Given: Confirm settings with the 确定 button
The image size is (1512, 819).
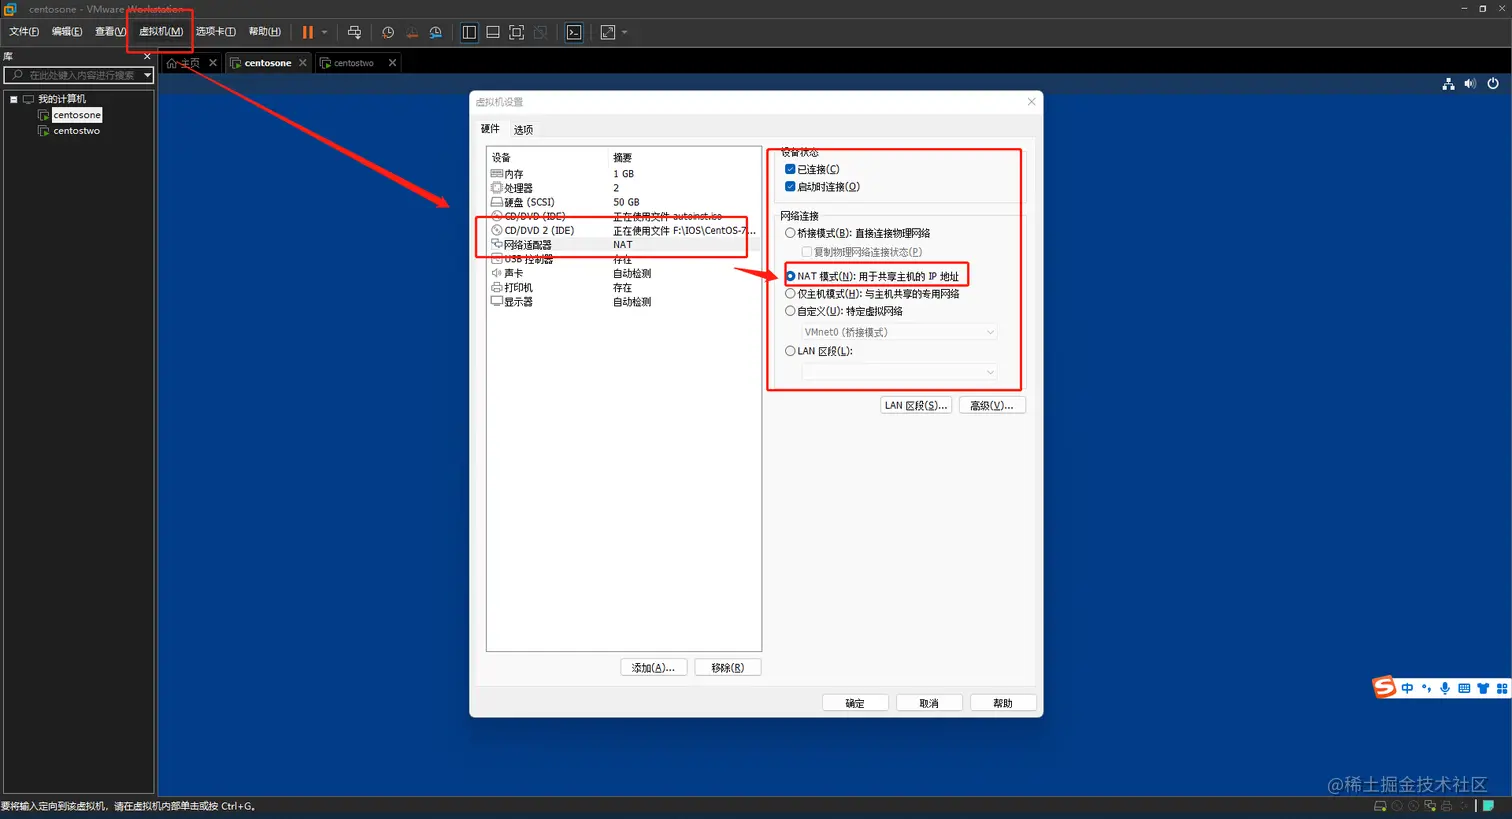Looking at the screenshot, I should click(855, 703).
